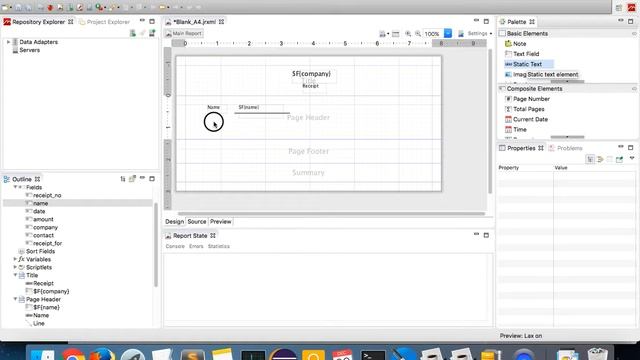
Task: Collapse the Page Header node in Outline
Action: coord(15,299)
